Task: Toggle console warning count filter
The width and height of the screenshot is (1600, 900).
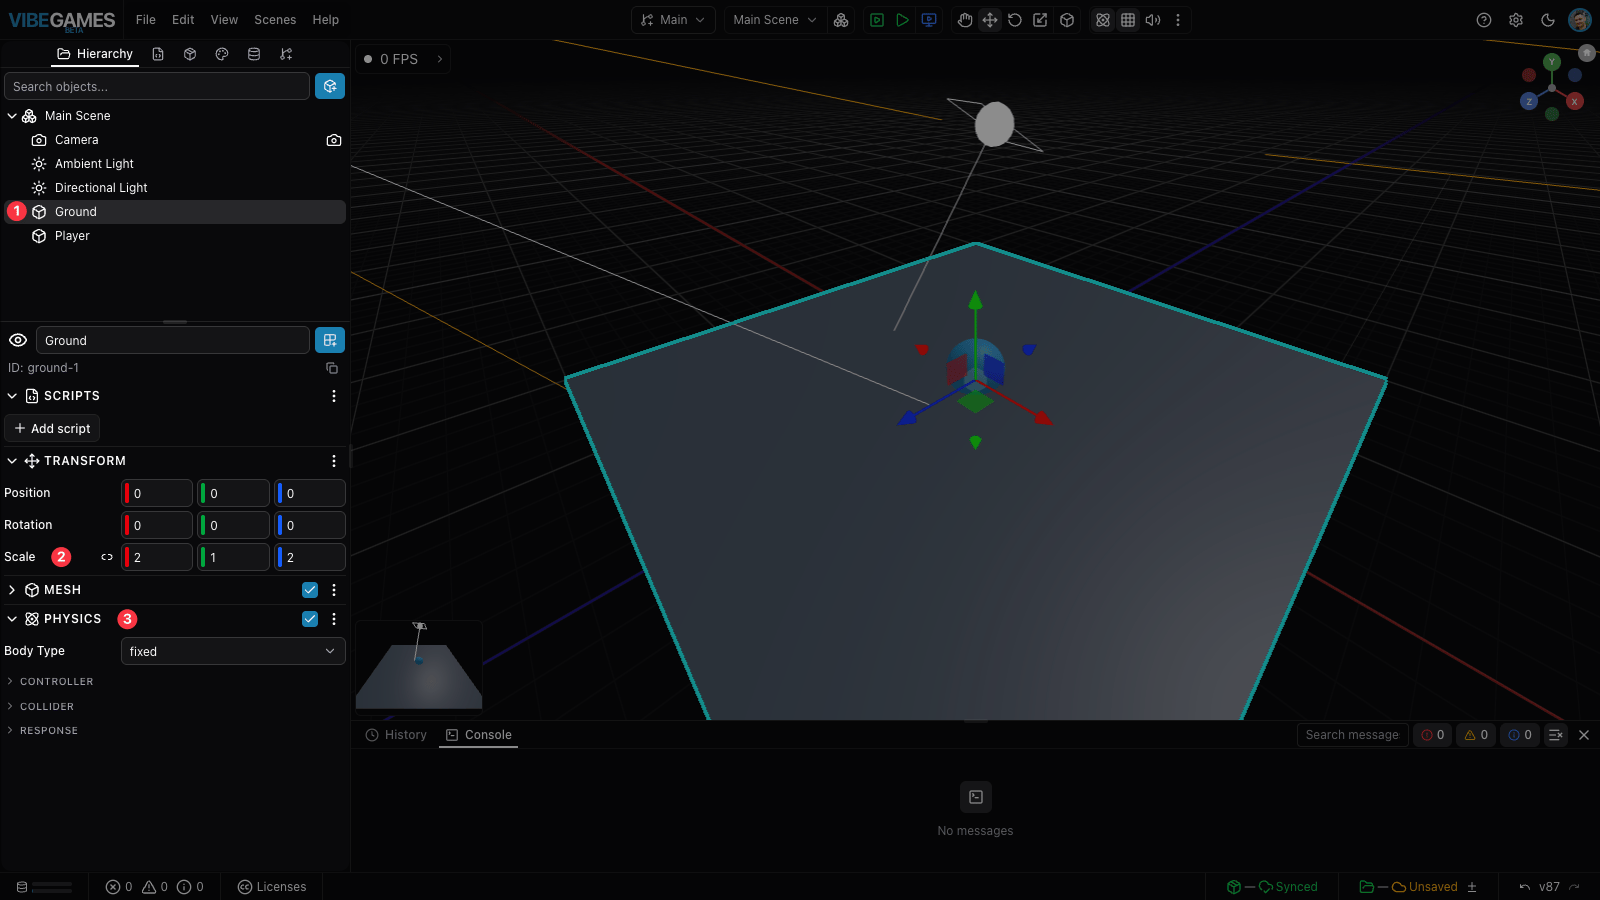Action: point(1476,735)
